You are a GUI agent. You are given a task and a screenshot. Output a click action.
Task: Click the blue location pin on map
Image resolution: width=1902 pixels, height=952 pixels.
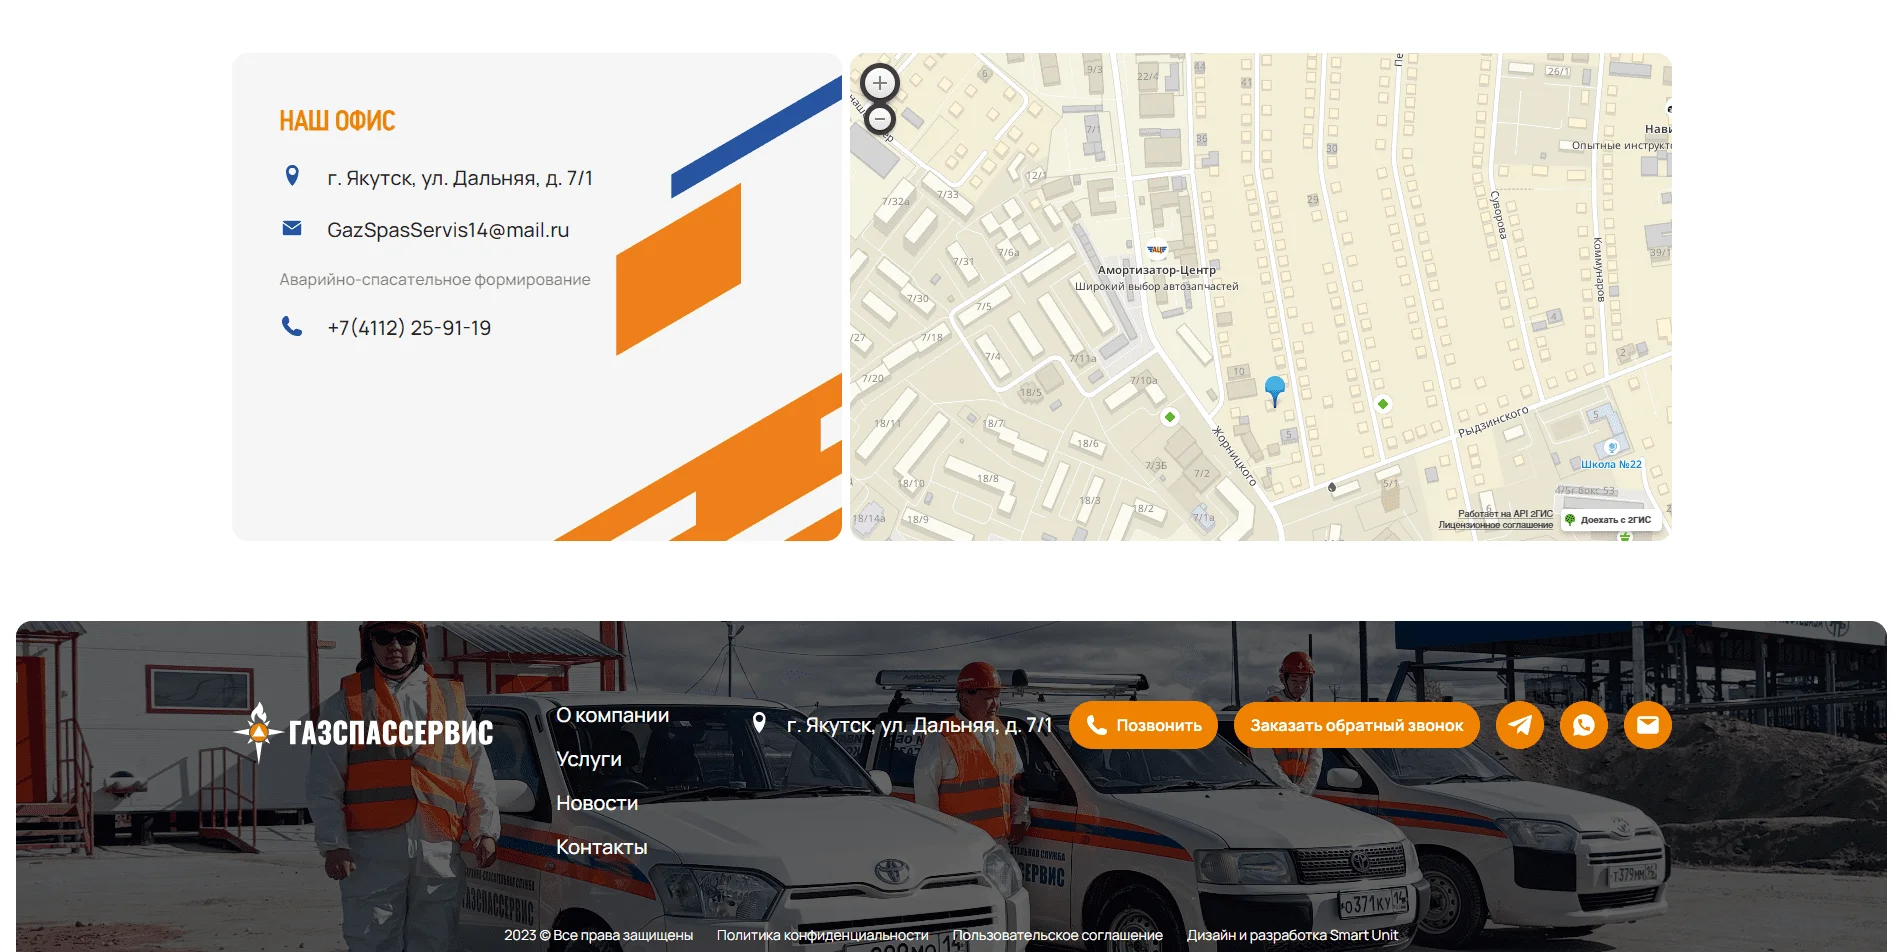pyautogui.click(x=1275, y=388)
